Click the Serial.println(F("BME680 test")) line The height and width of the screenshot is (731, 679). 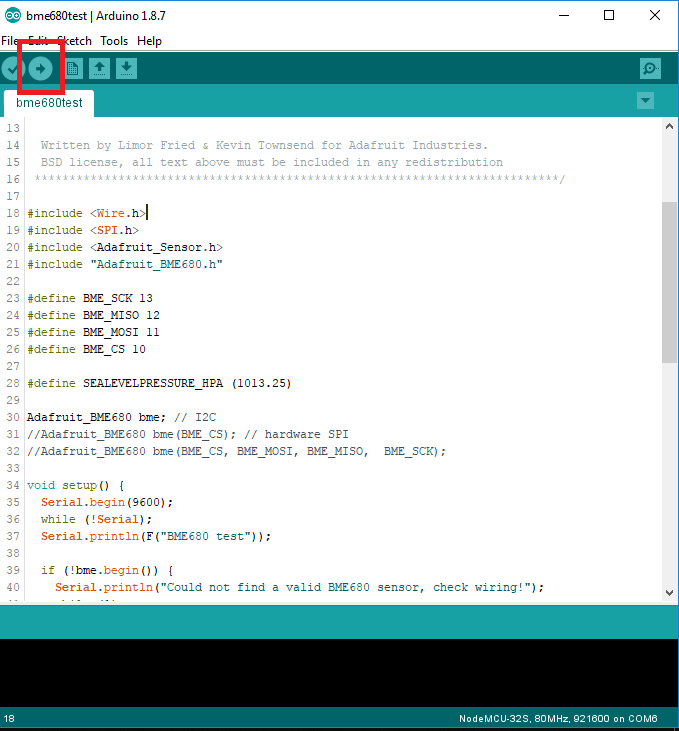[x=156, y=536]
